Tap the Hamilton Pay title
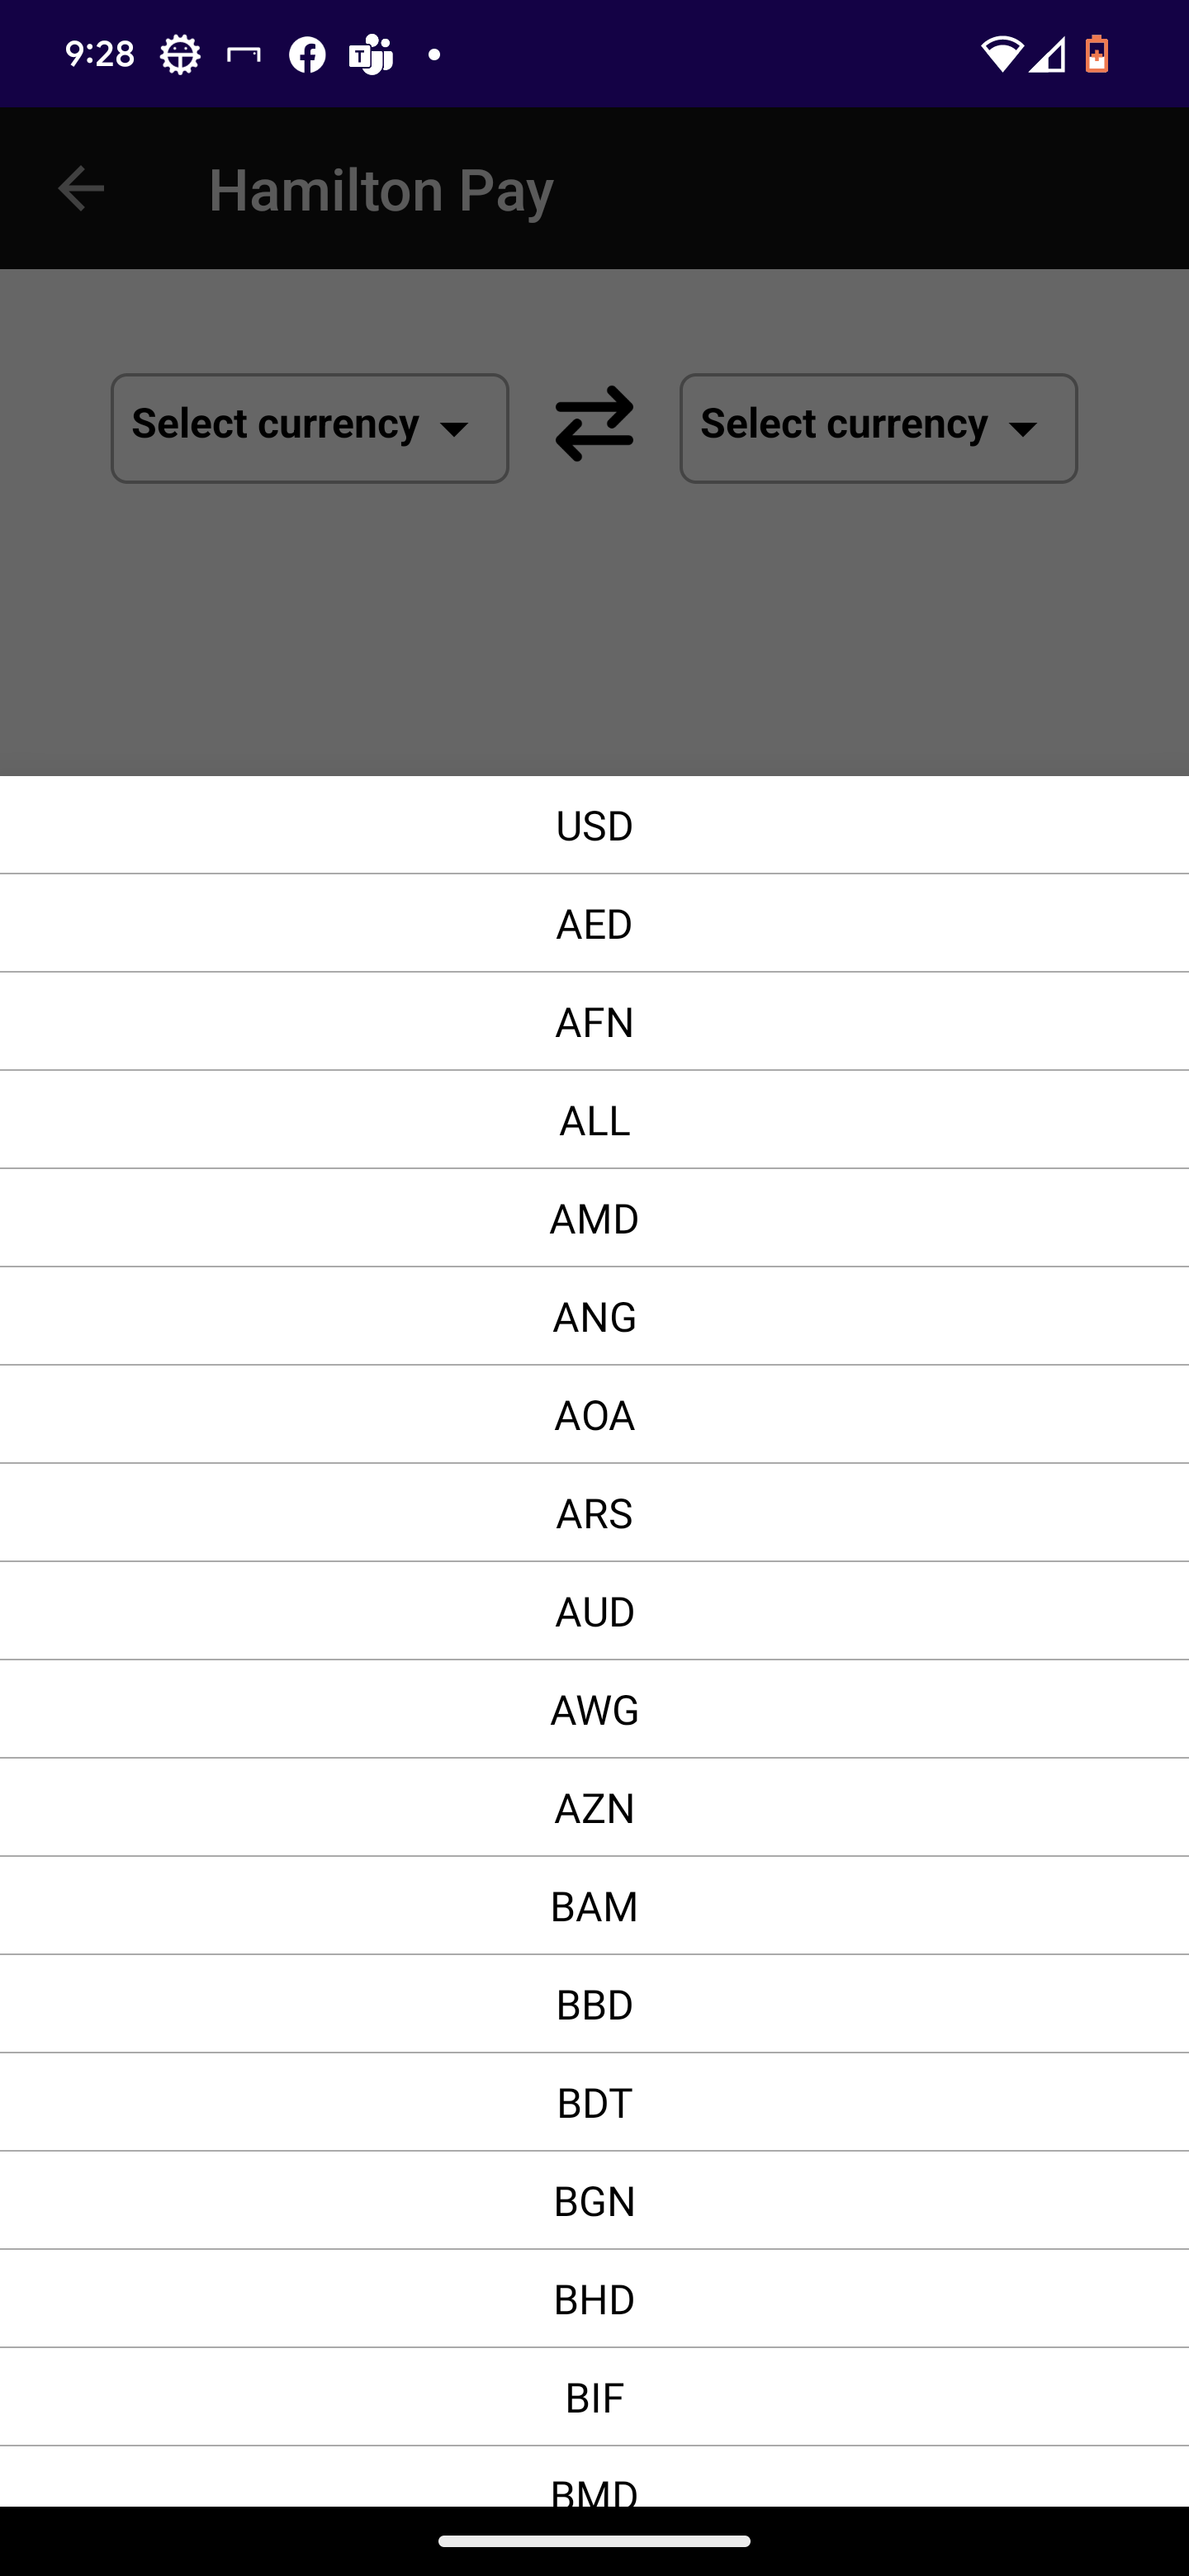 pyautogui.click(x=380, y=190)
